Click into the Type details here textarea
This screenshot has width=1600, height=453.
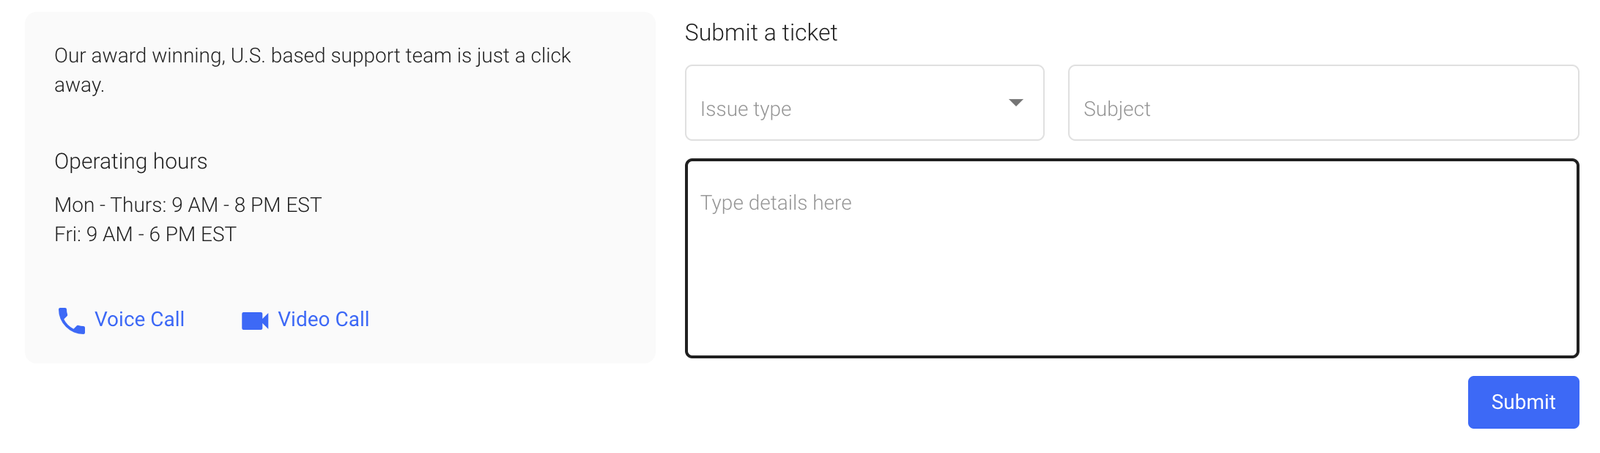(x=1131, y=258)
